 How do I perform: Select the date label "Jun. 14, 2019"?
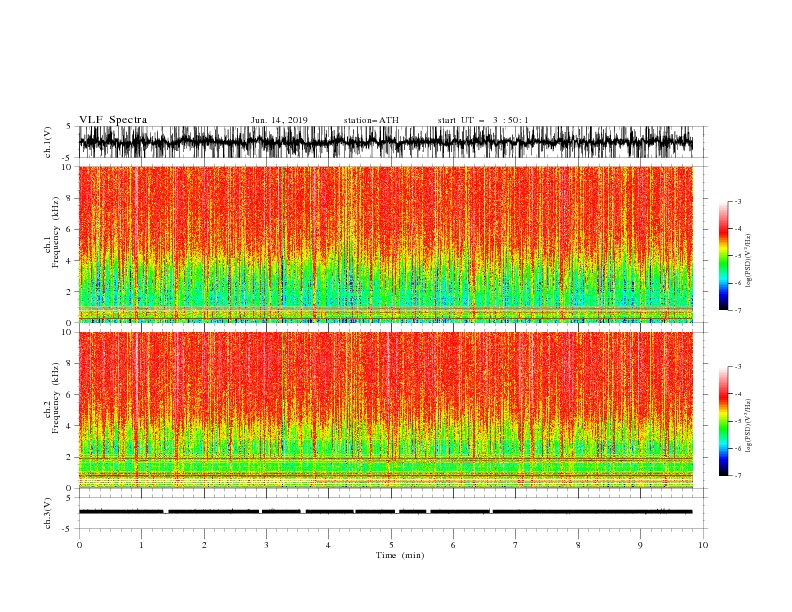pos(279,120)
